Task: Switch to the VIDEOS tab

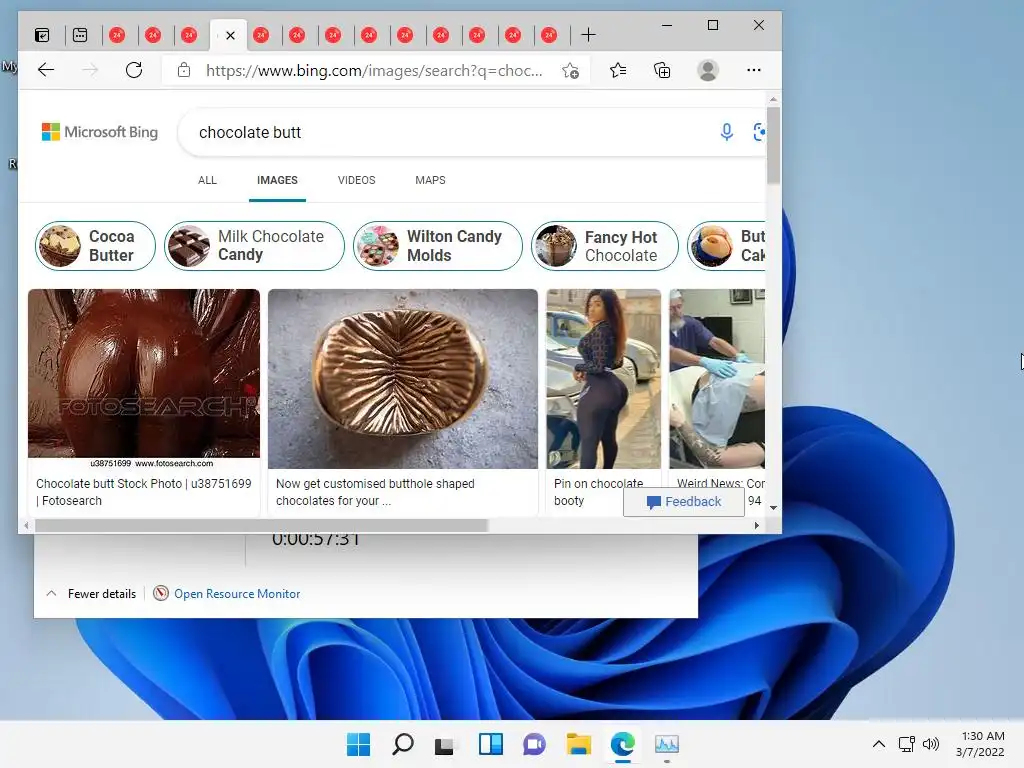Action: pos(357,180)
